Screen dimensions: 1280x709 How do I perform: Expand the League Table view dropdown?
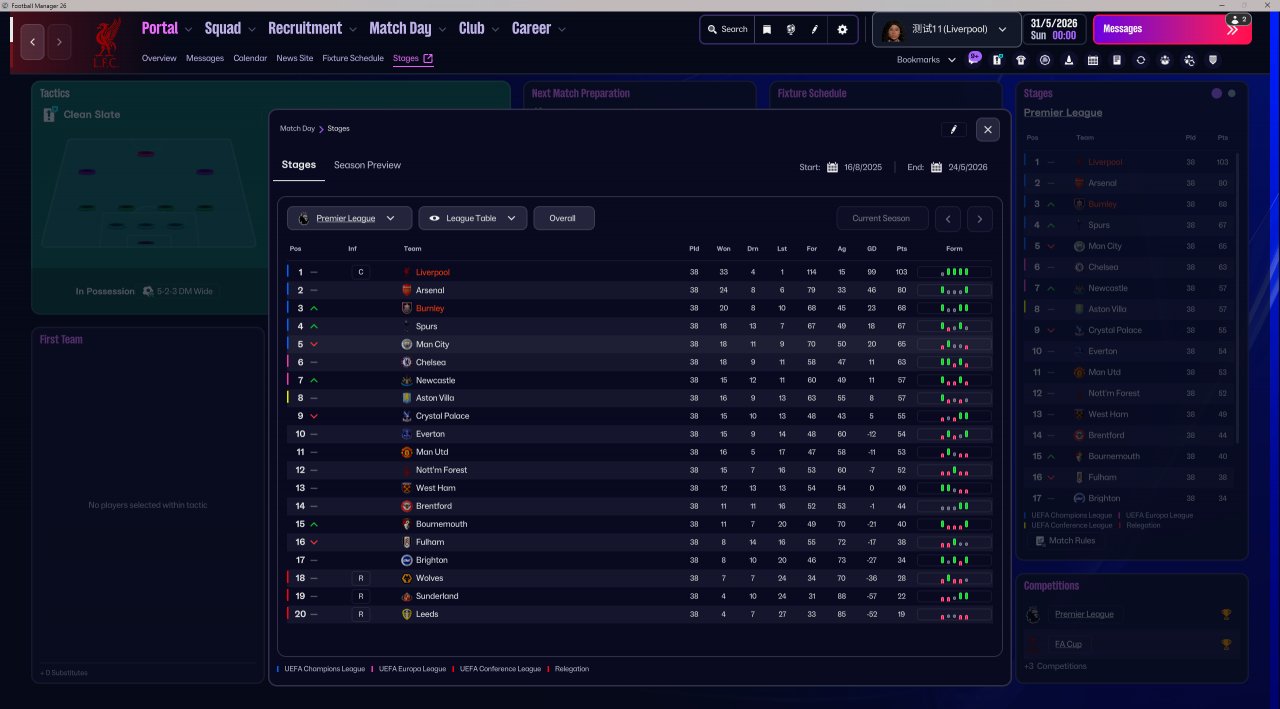473,218
